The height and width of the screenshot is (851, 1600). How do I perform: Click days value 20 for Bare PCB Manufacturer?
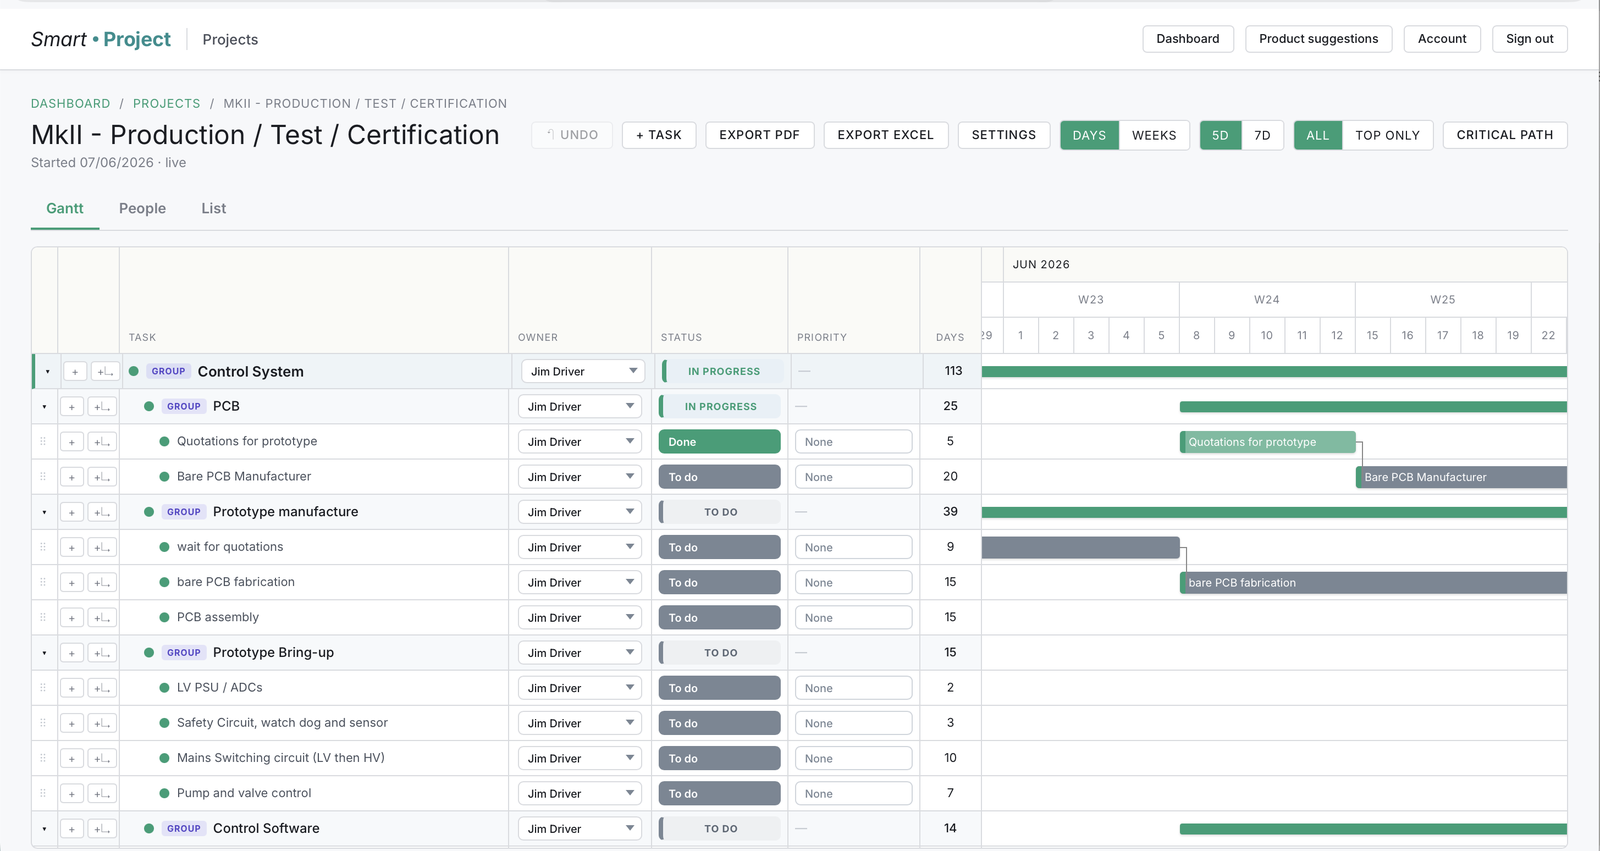coord(950,476)
